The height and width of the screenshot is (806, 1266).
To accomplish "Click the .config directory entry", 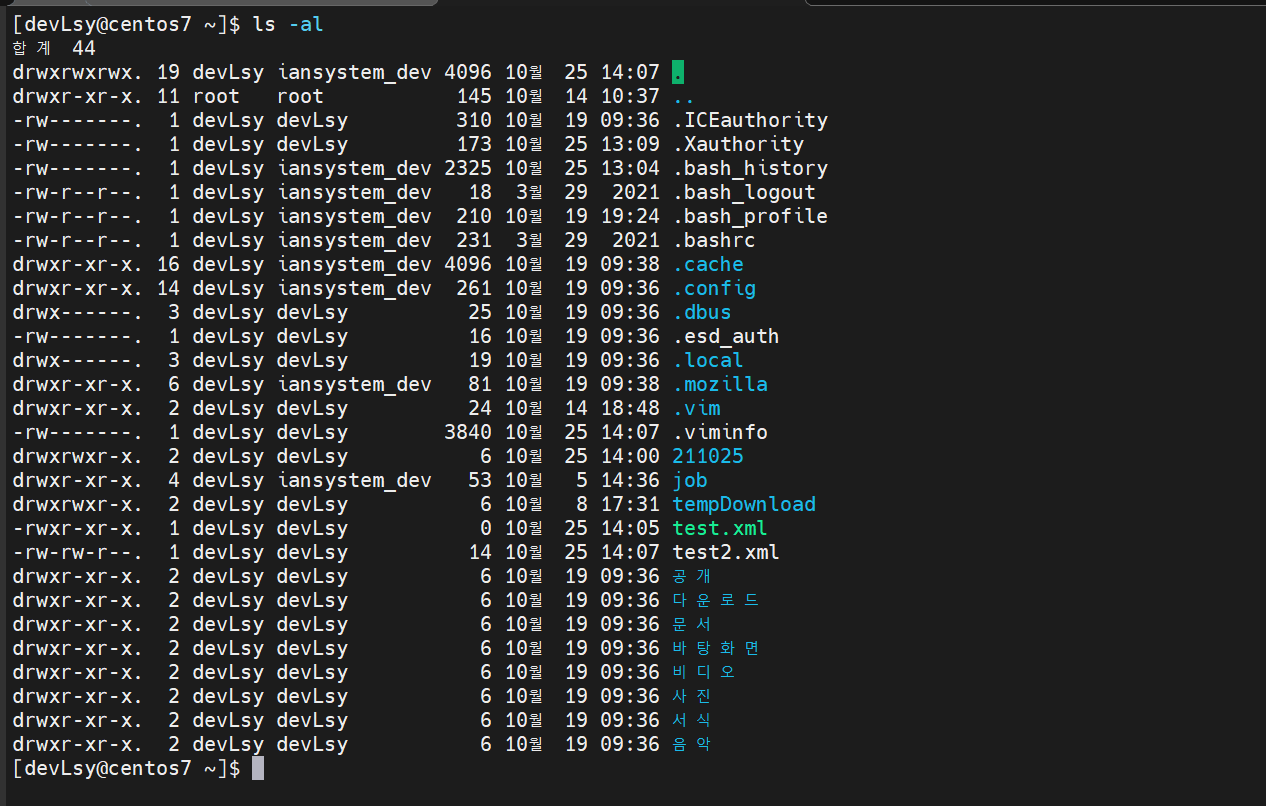I will tap(714, 288).
